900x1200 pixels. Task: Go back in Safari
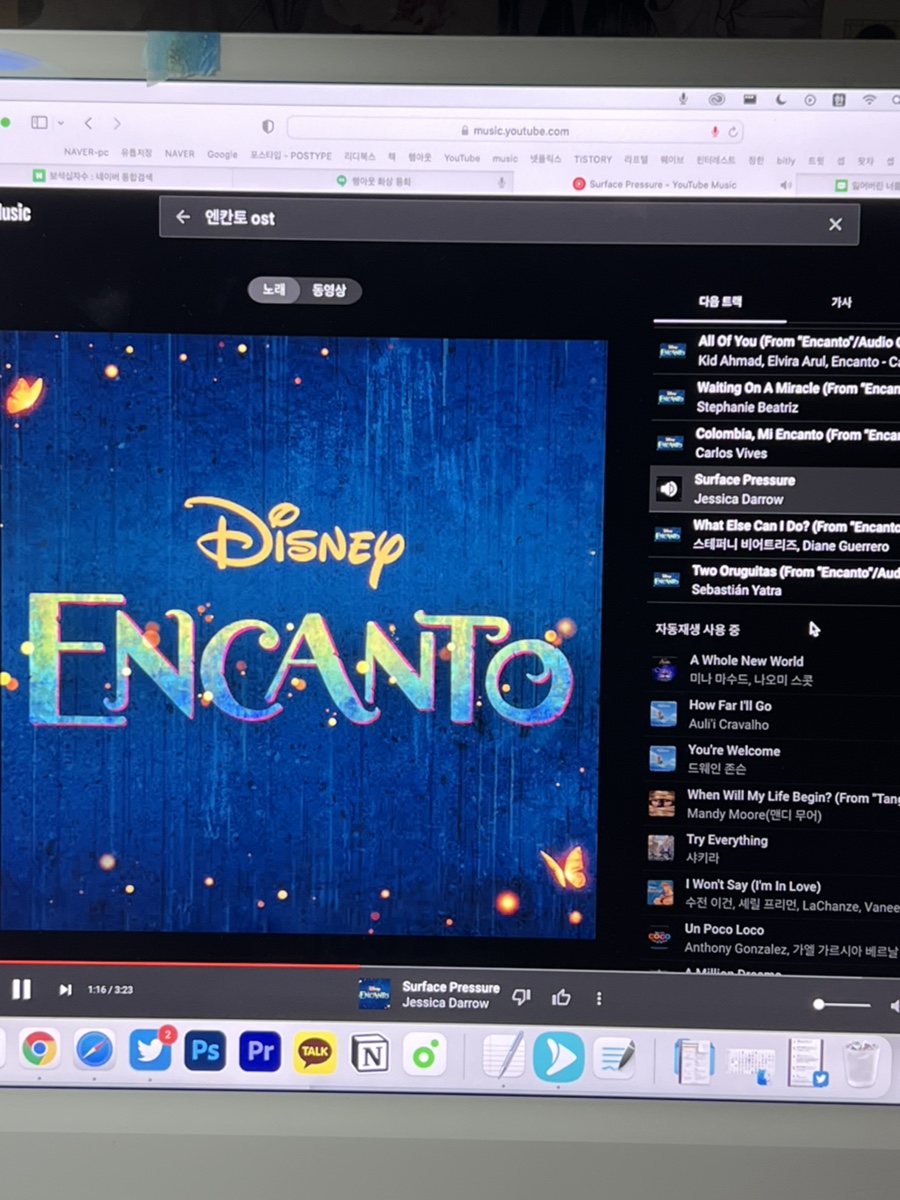coord(88,123)
